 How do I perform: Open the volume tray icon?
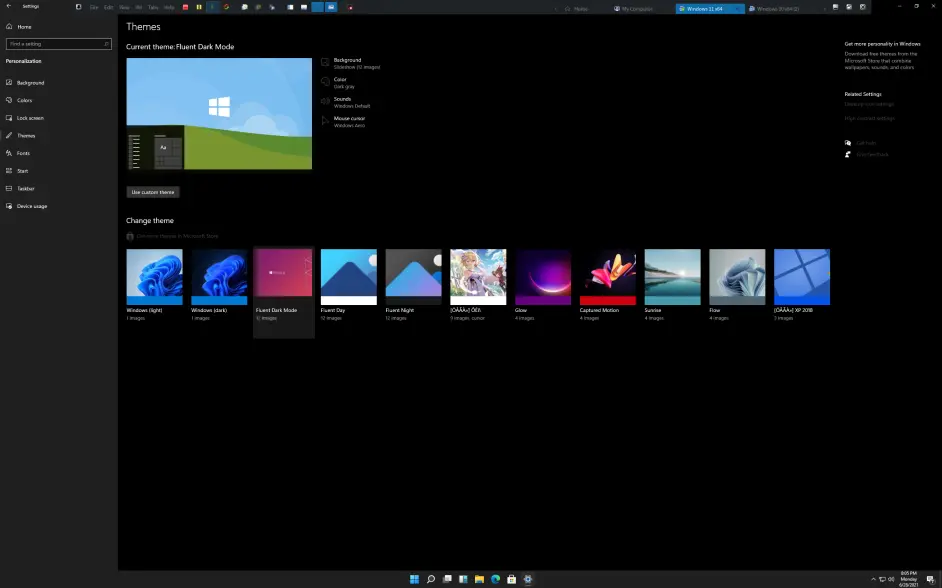coord(891,580)
